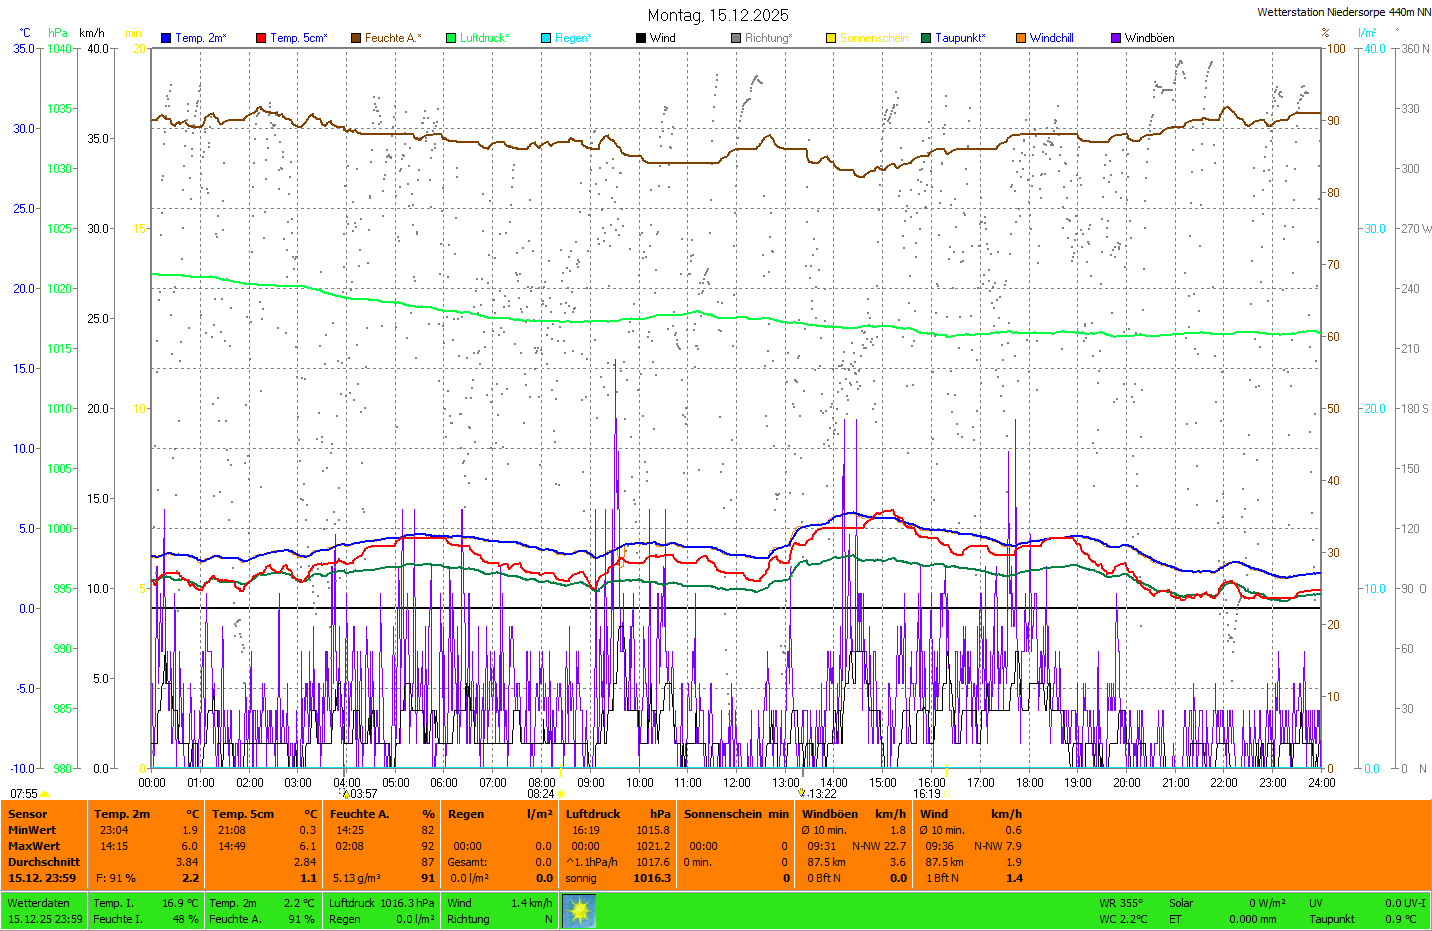This screenshot has width=1432, height=931.
Task: Click the Richtung legend label
Action: [x=768, y=38]
